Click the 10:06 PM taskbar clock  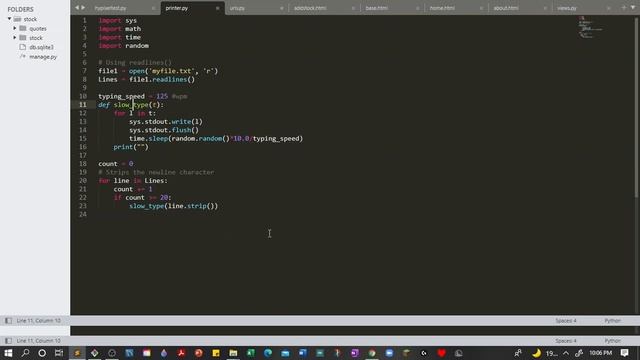coord(600,353)
